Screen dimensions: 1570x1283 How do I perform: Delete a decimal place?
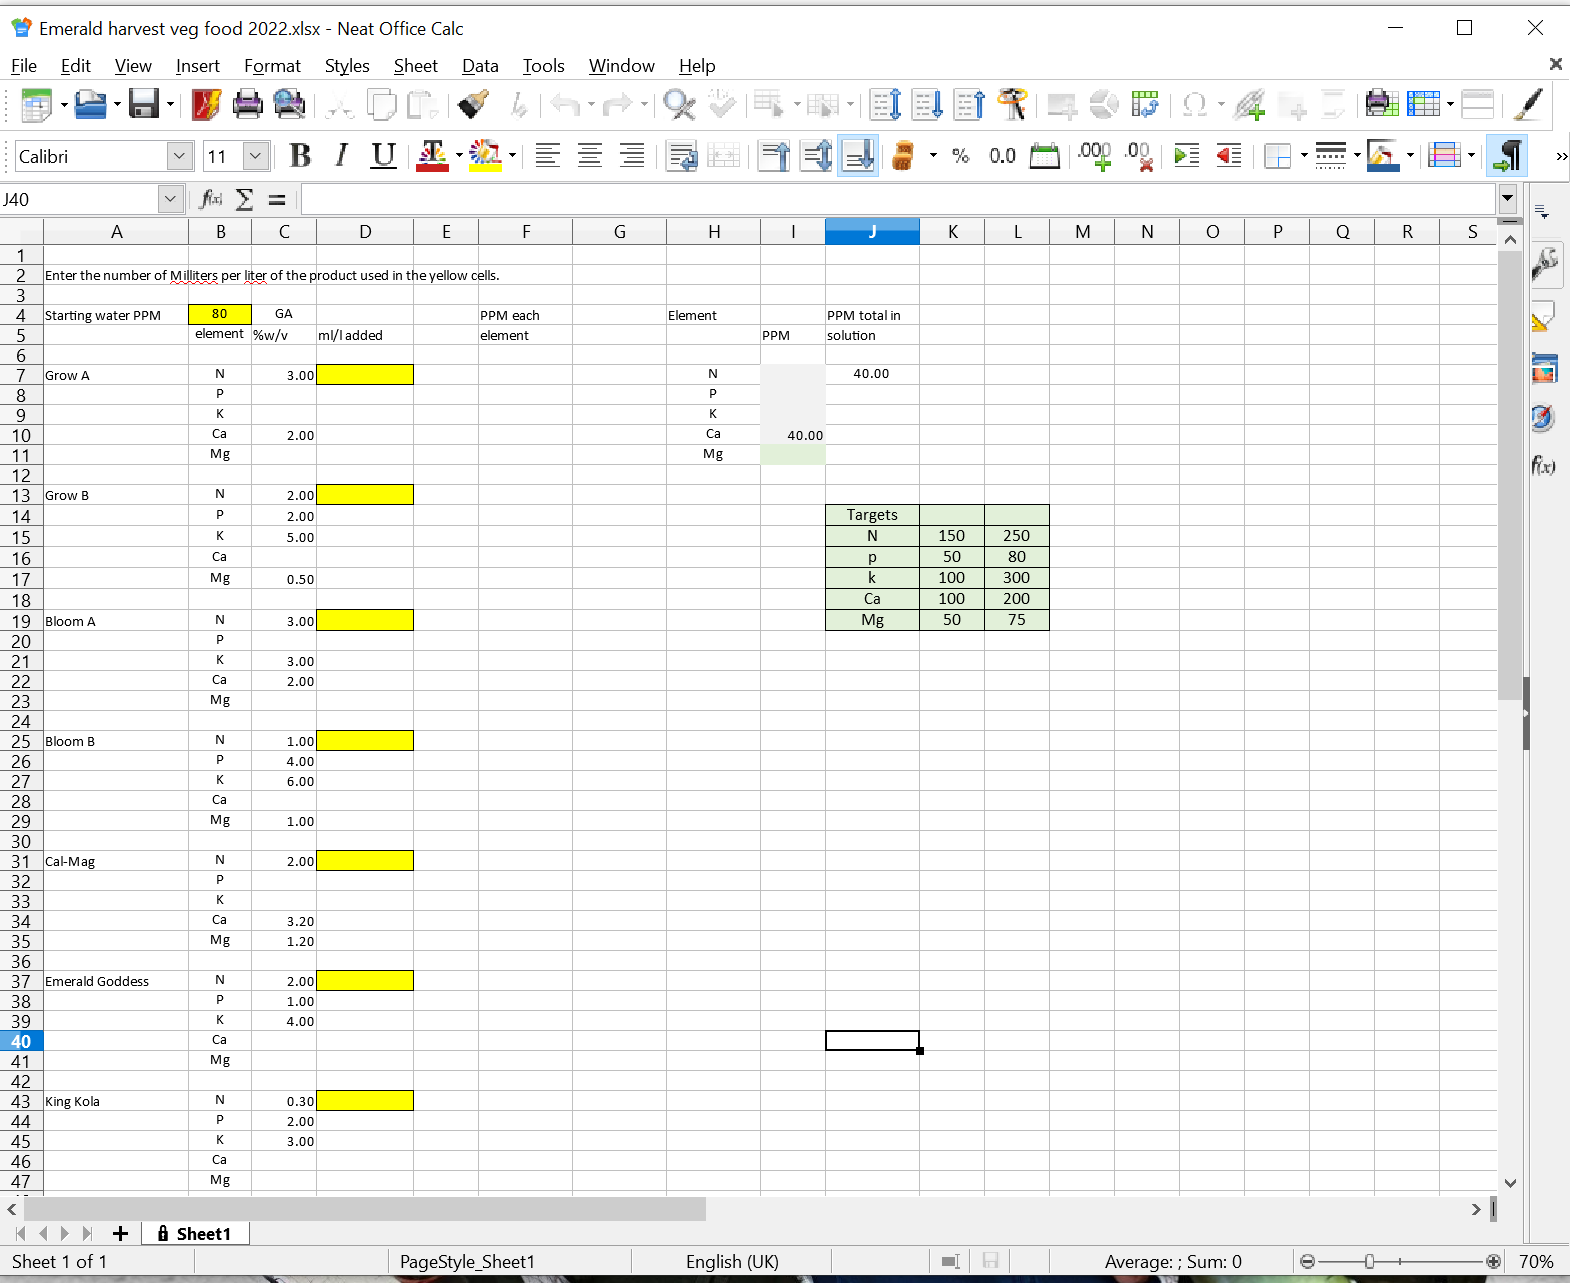pos(1138,156)
